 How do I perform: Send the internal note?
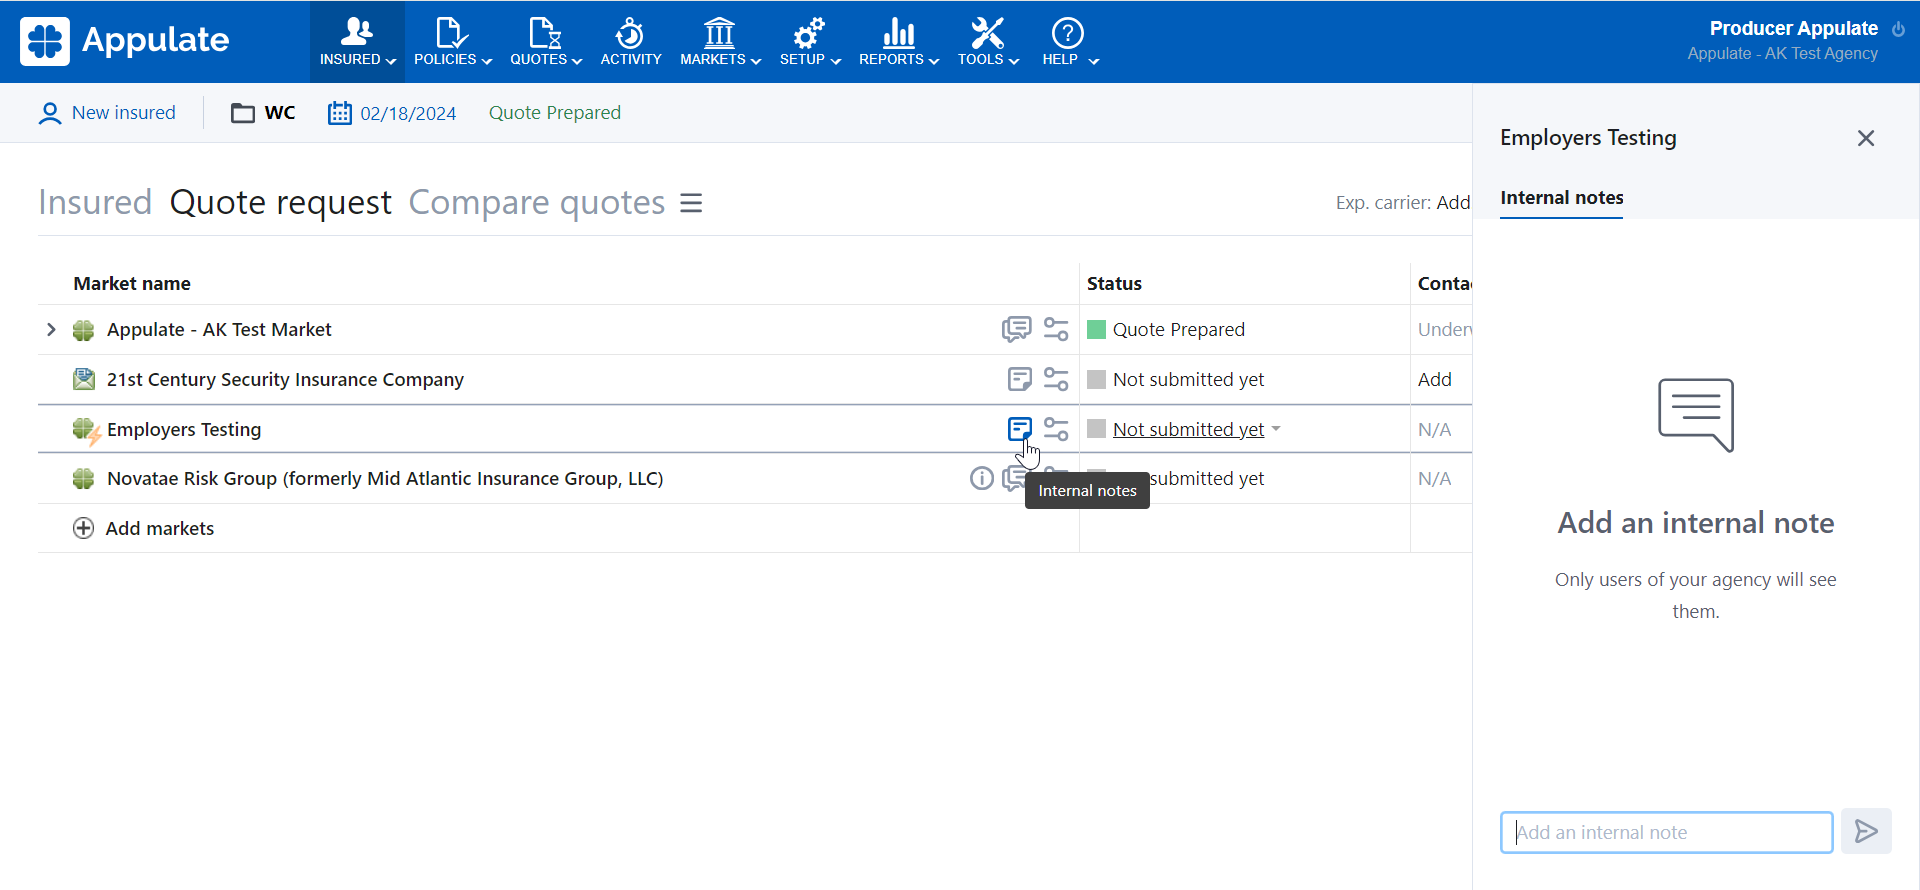(x=1865, y=831)
